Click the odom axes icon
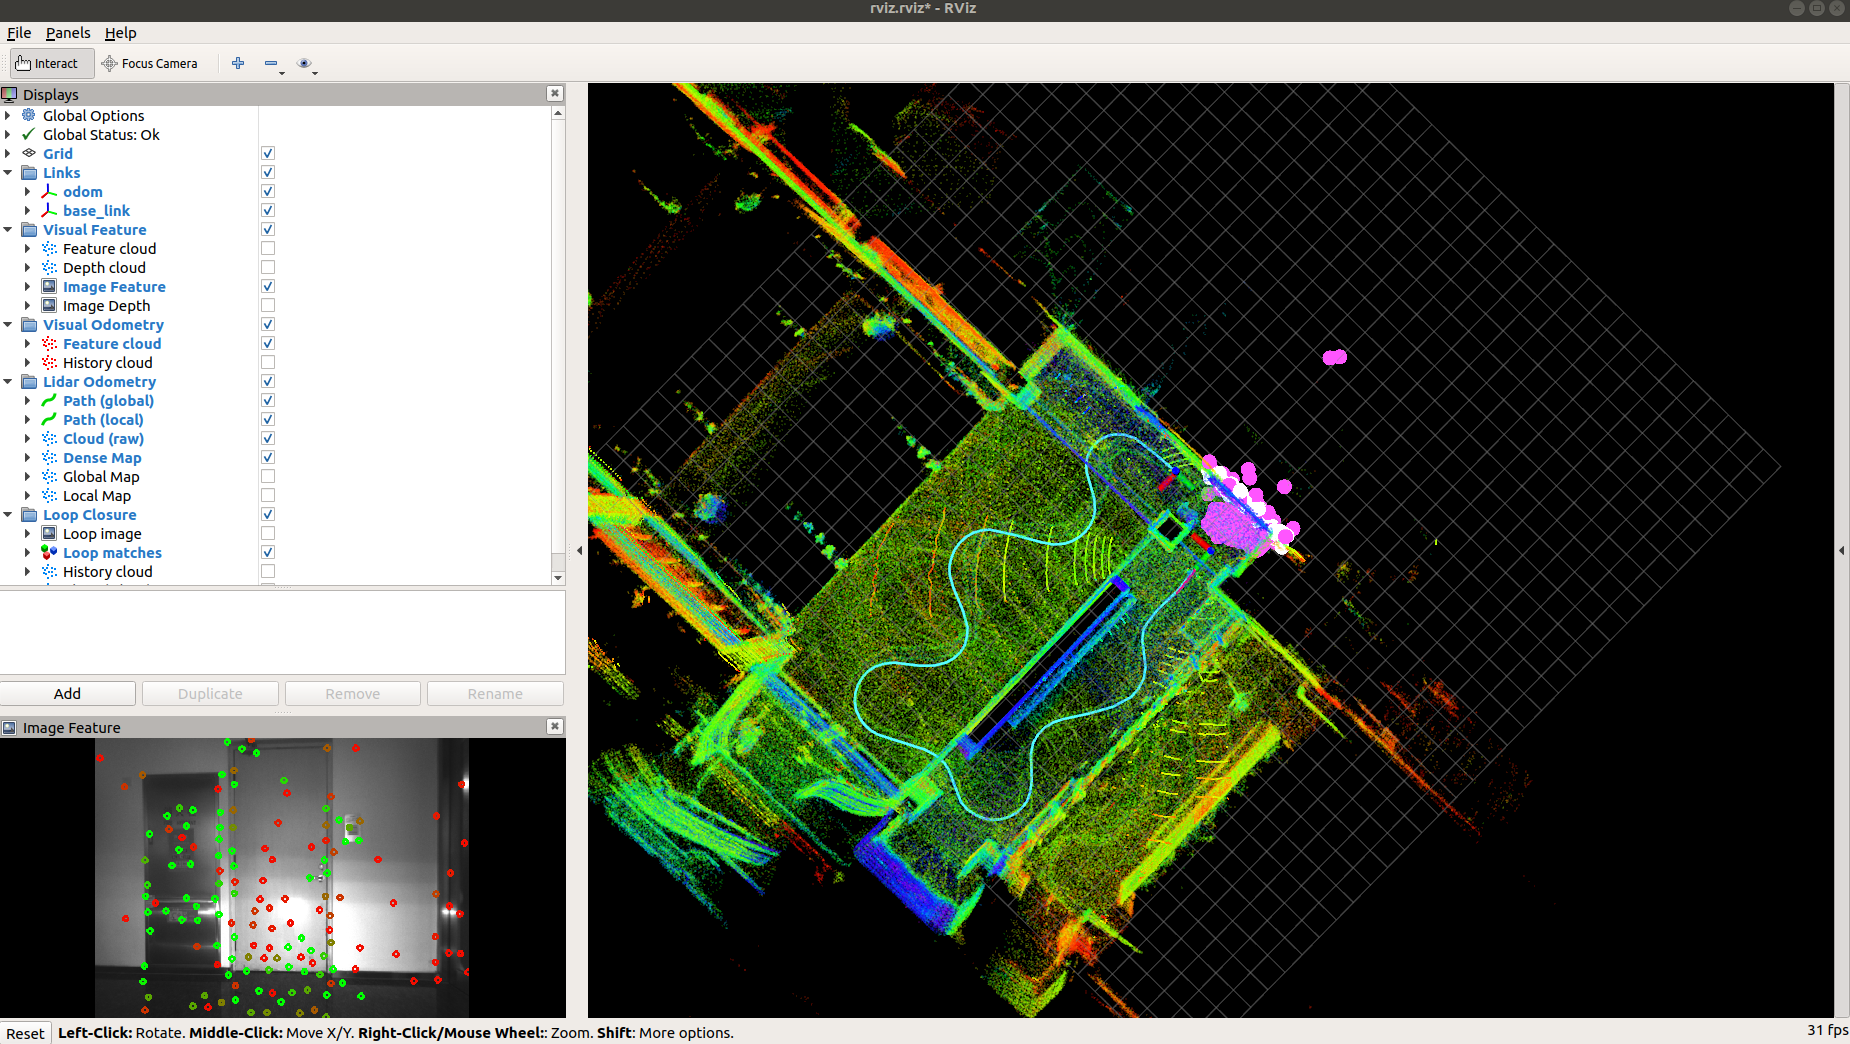 tap(49, 191)
